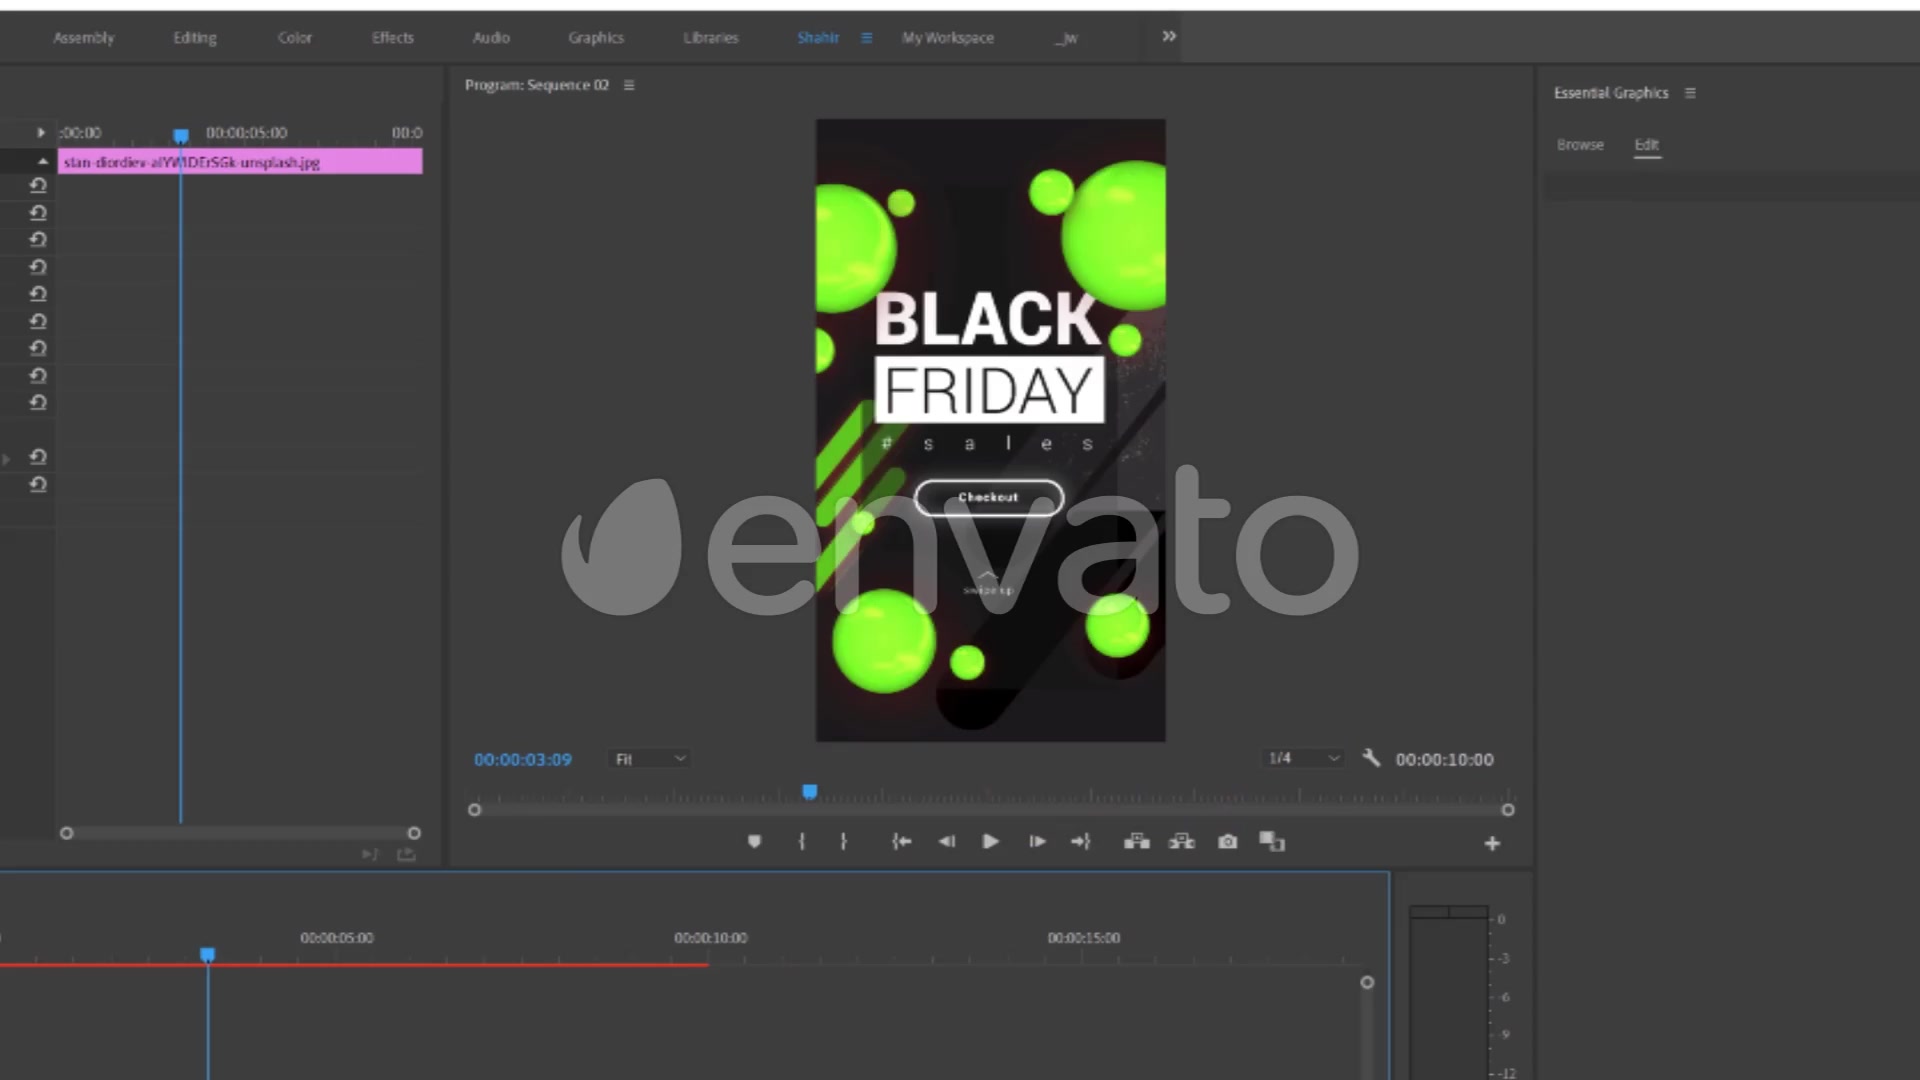1920x1080 pixels.
Task: Click the Black Friday video preview frame
Action: tap(990, 430)
